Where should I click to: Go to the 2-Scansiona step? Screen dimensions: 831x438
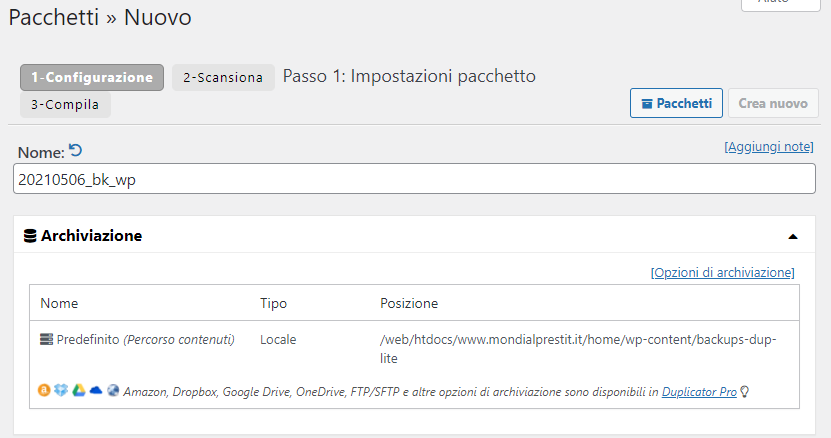(x=223, y=77)
